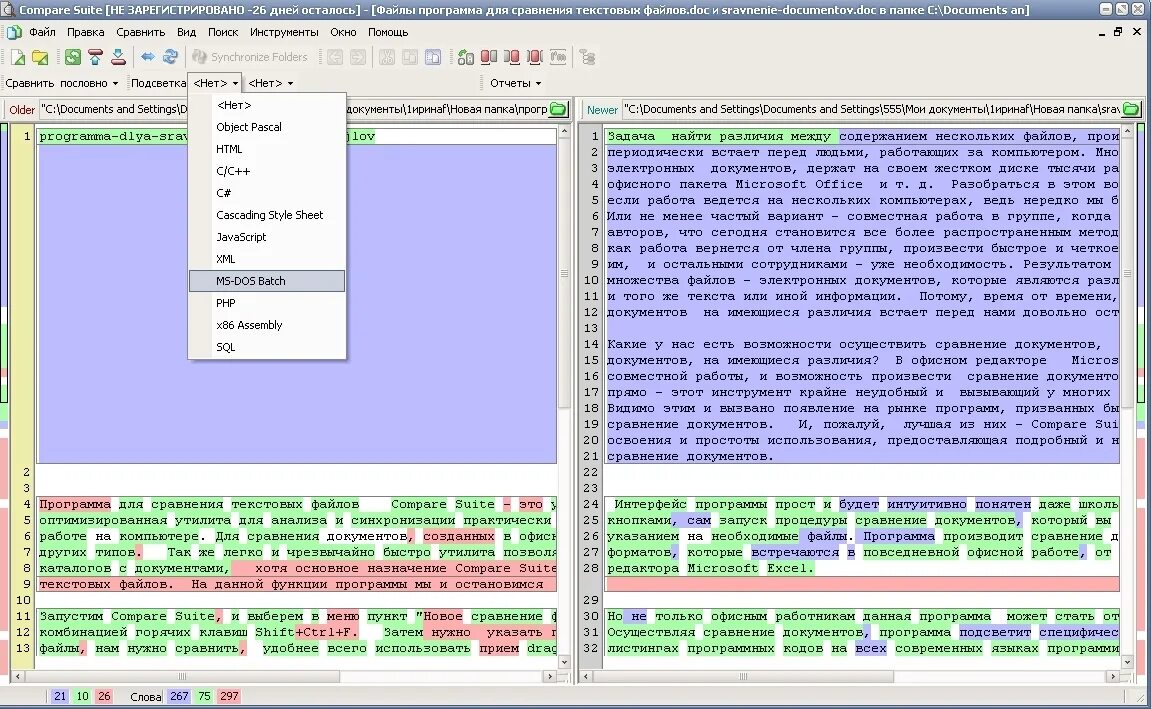Click the Newer pane browse folder icon

click(x=1132, y=109)
